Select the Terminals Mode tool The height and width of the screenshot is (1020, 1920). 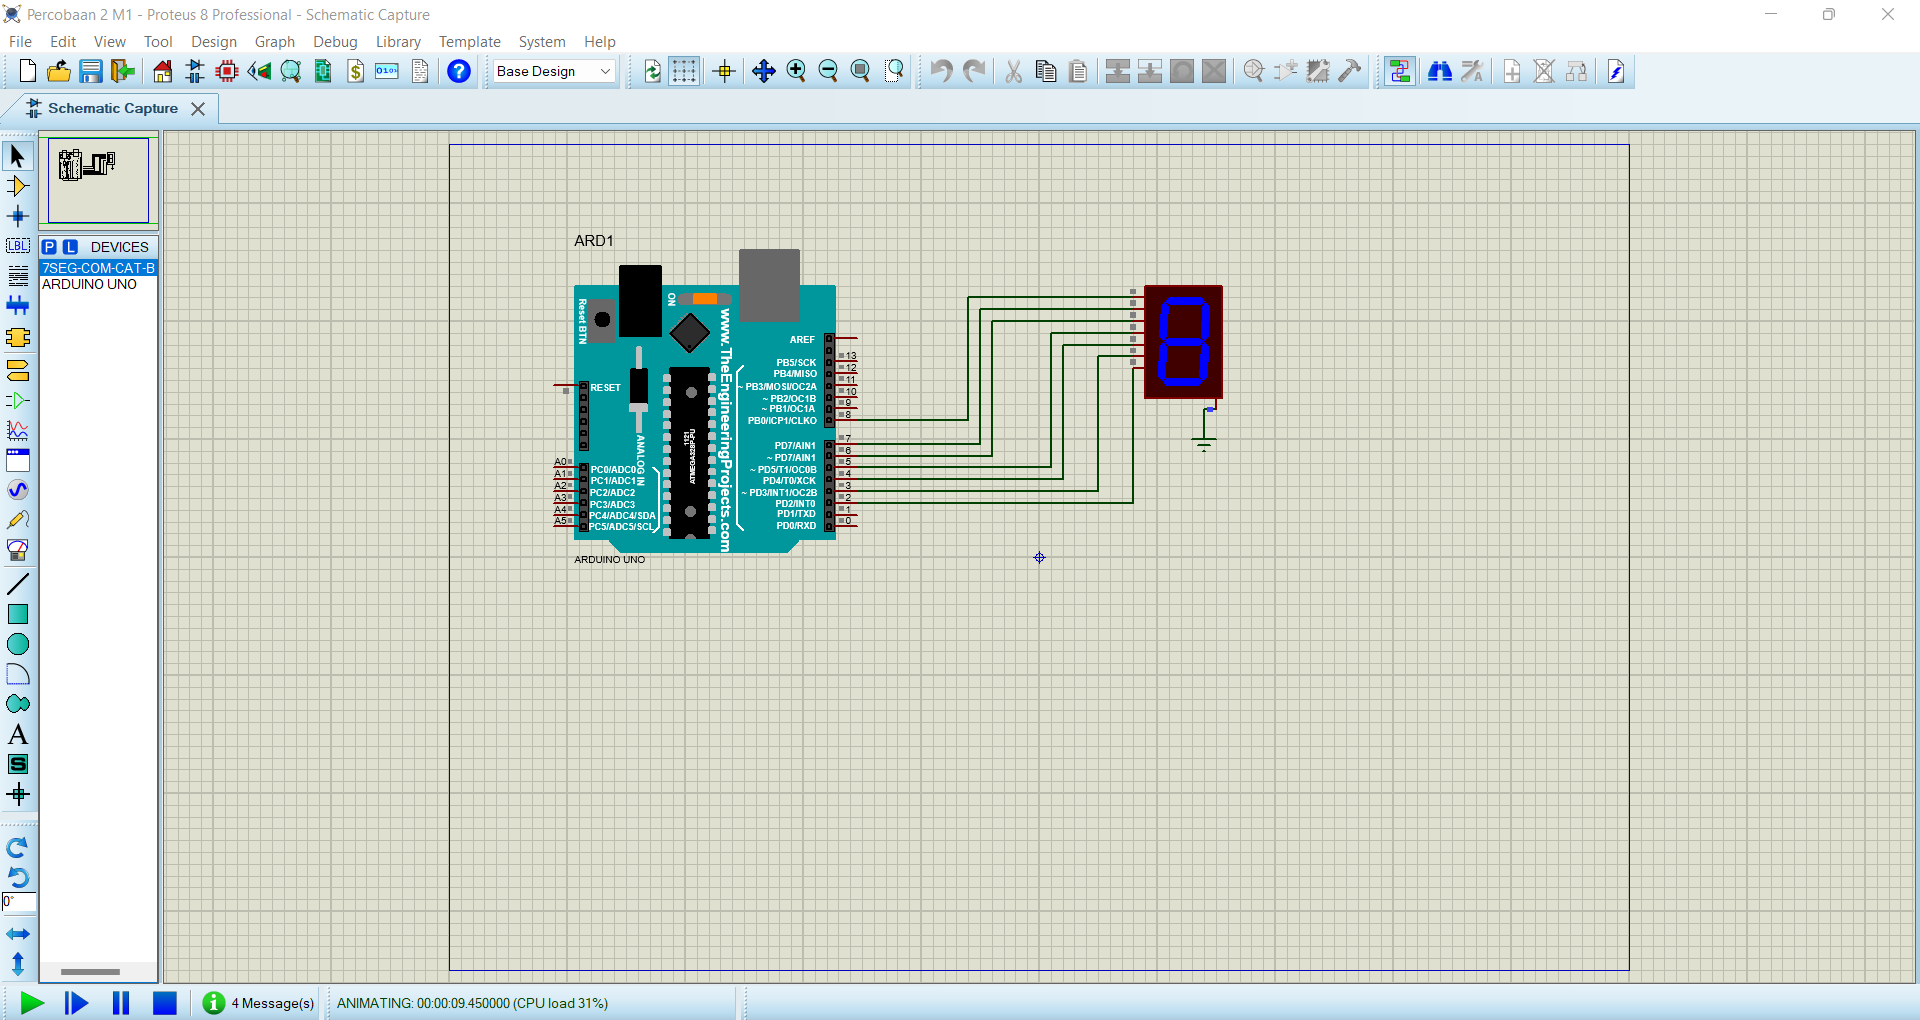point(17,371)
